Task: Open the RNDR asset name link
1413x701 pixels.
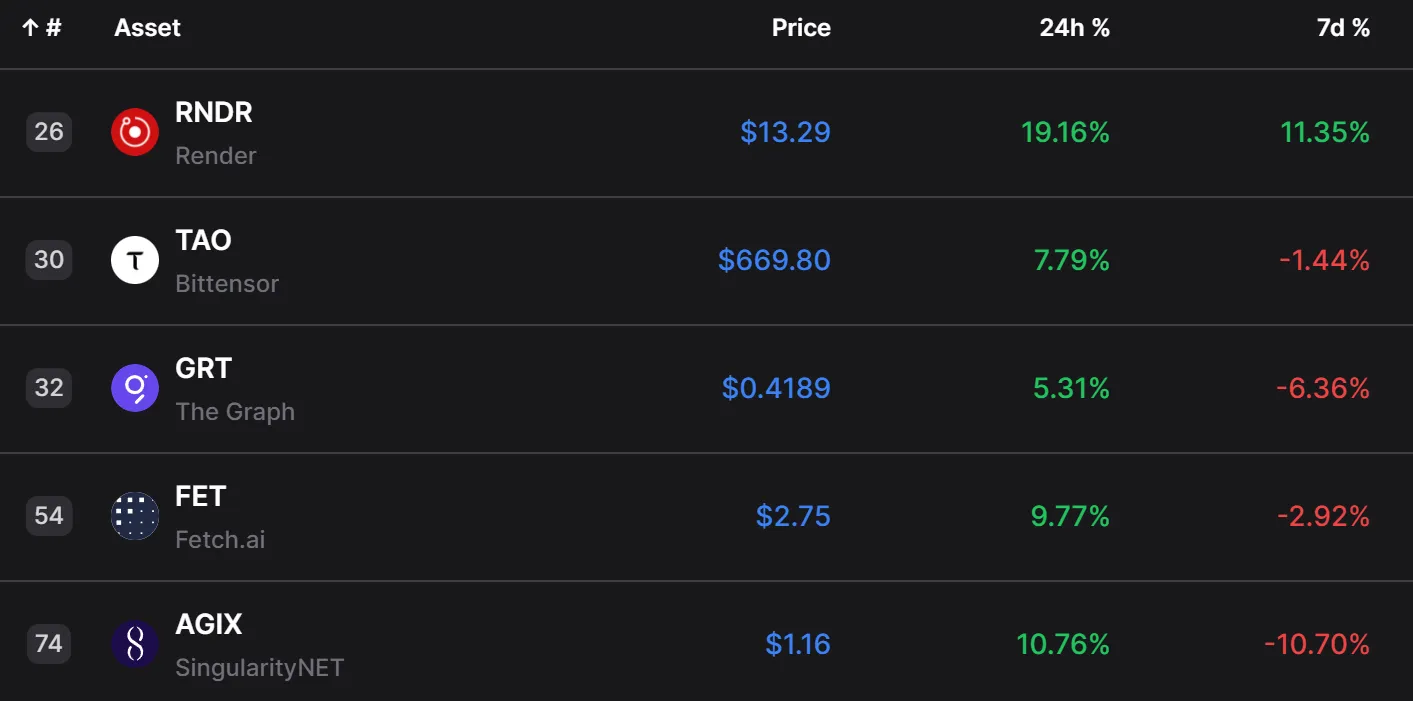Action: point(214,113)
